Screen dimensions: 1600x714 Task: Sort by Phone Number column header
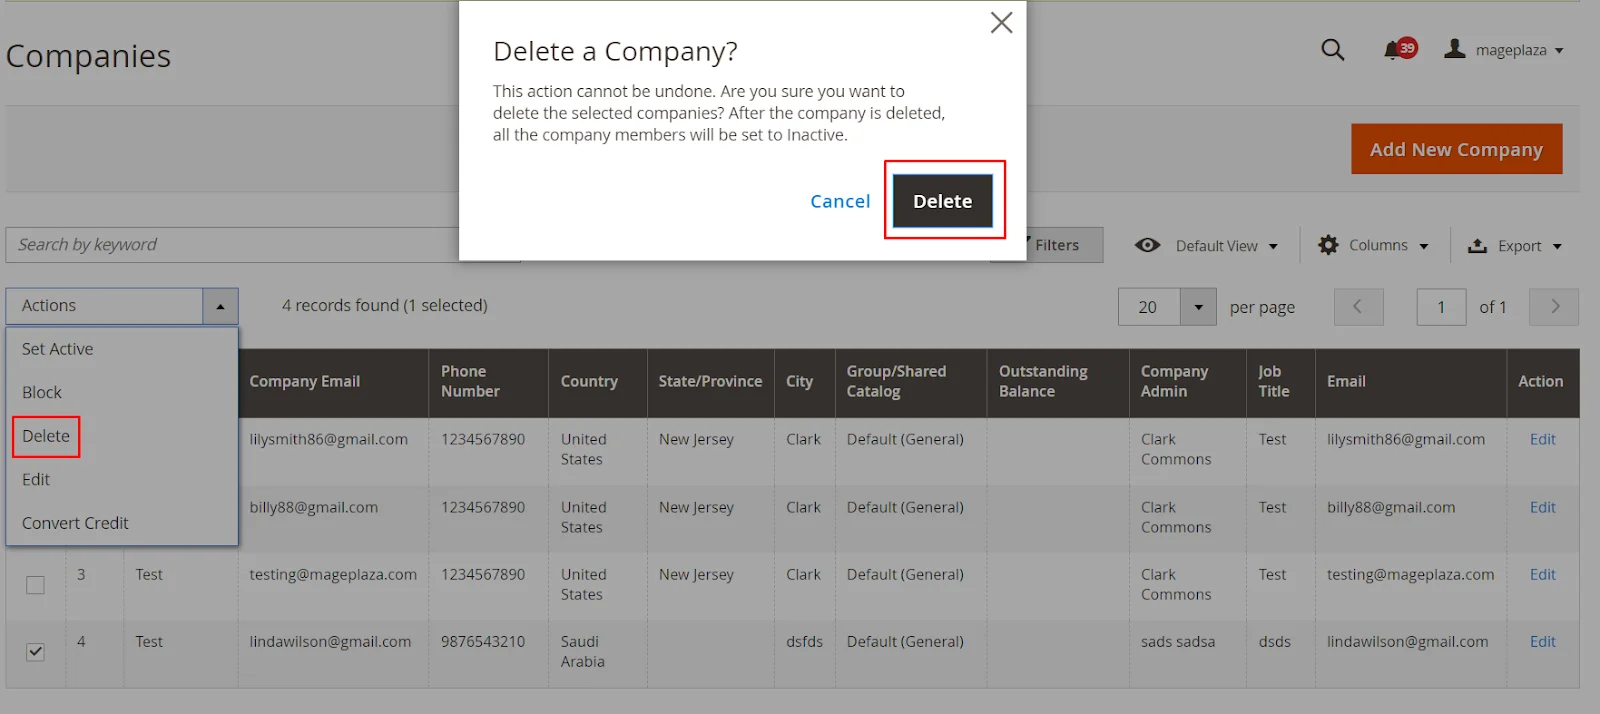[488, 382]
